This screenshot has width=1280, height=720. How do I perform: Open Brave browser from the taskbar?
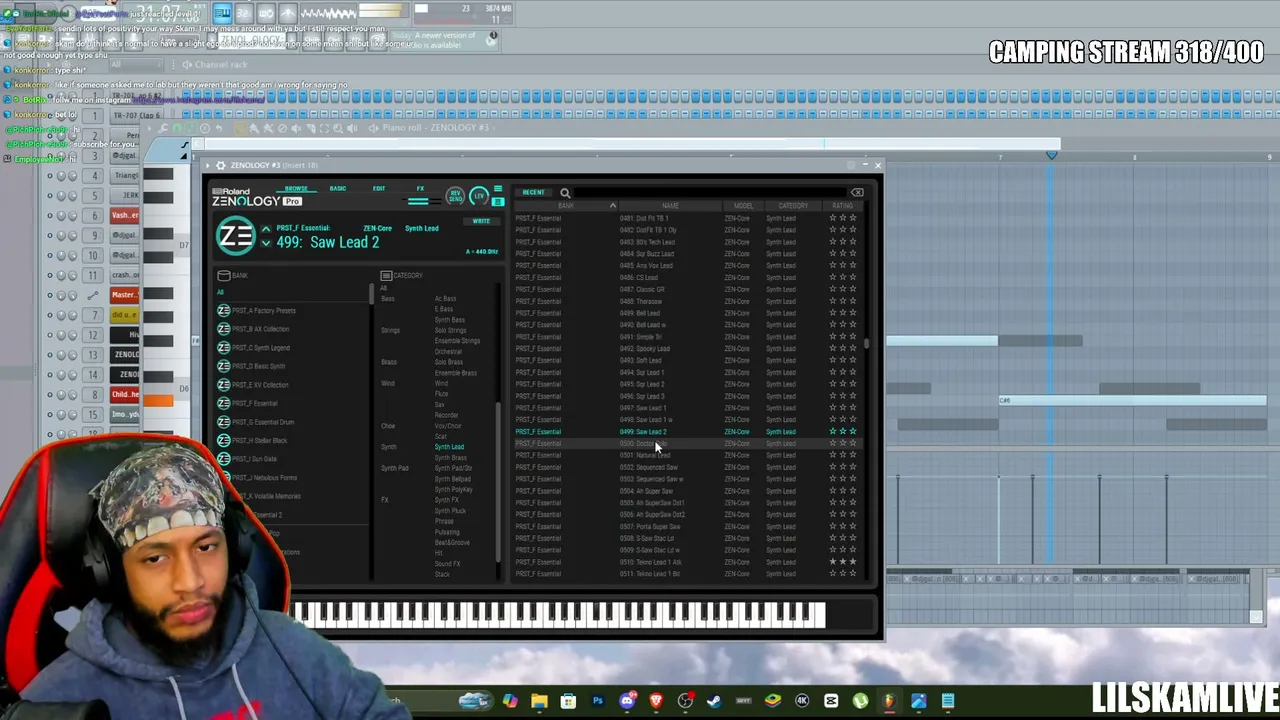656,701
